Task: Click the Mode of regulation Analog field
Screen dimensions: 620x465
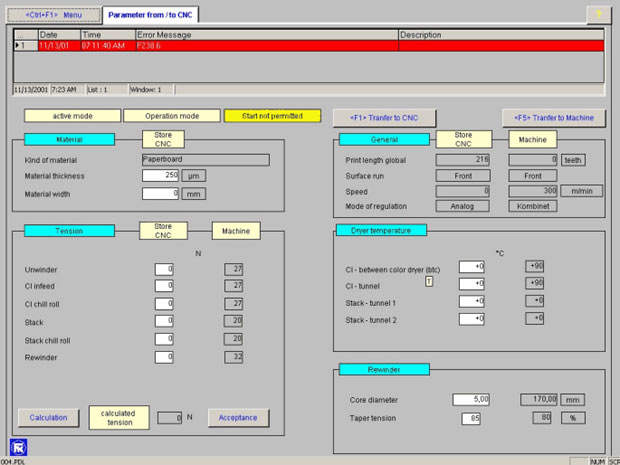Action: point(462,206)
